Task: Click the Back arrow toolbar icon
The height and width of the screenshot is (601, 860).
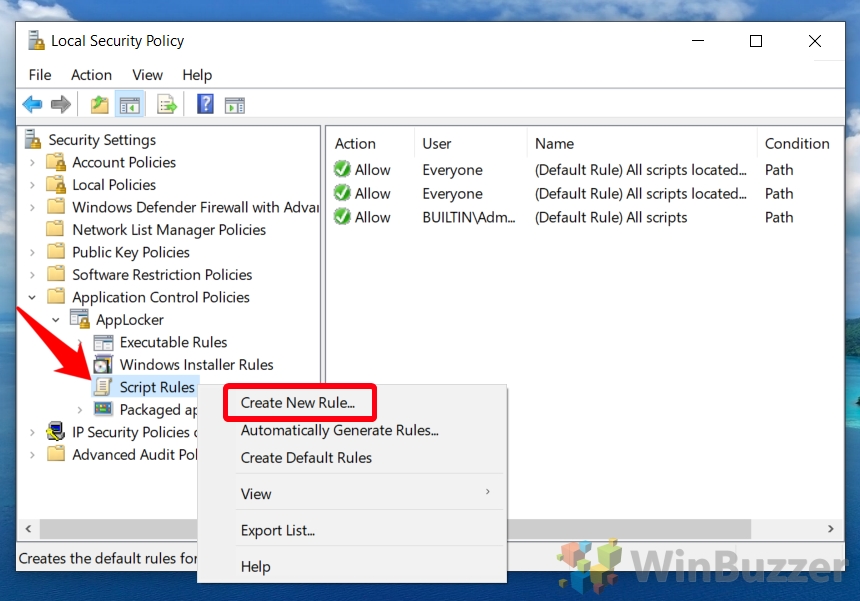Action: [x=32, y=104]
